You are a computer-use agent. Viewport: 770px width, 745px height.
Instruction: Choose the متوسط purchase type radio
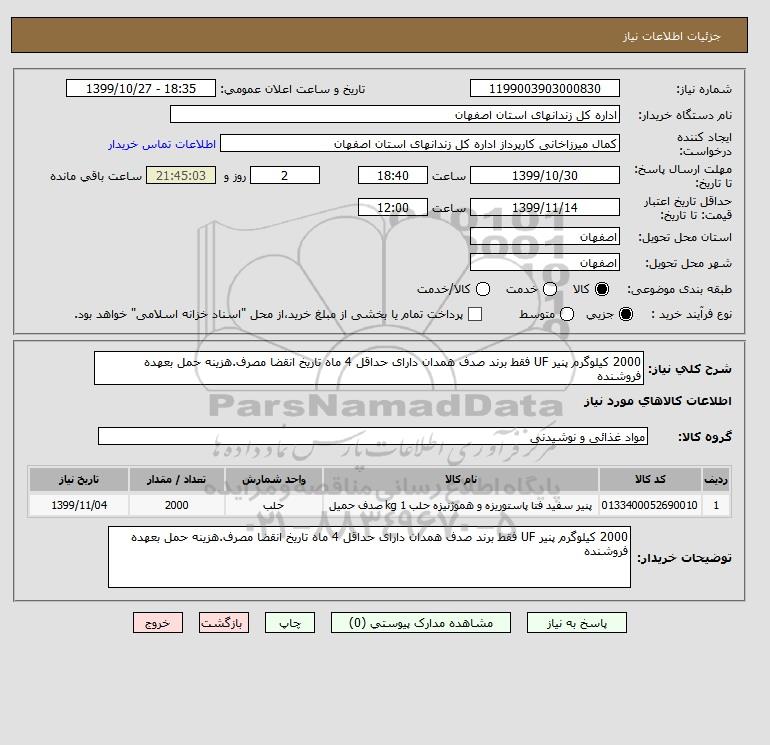567,314
